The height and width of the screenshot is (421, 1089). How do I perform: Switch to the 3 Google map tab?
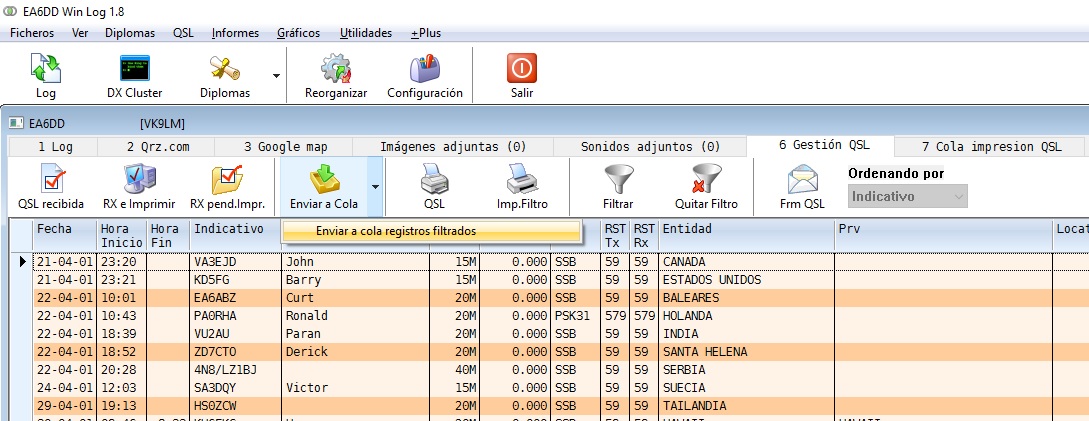coord(285,146)
